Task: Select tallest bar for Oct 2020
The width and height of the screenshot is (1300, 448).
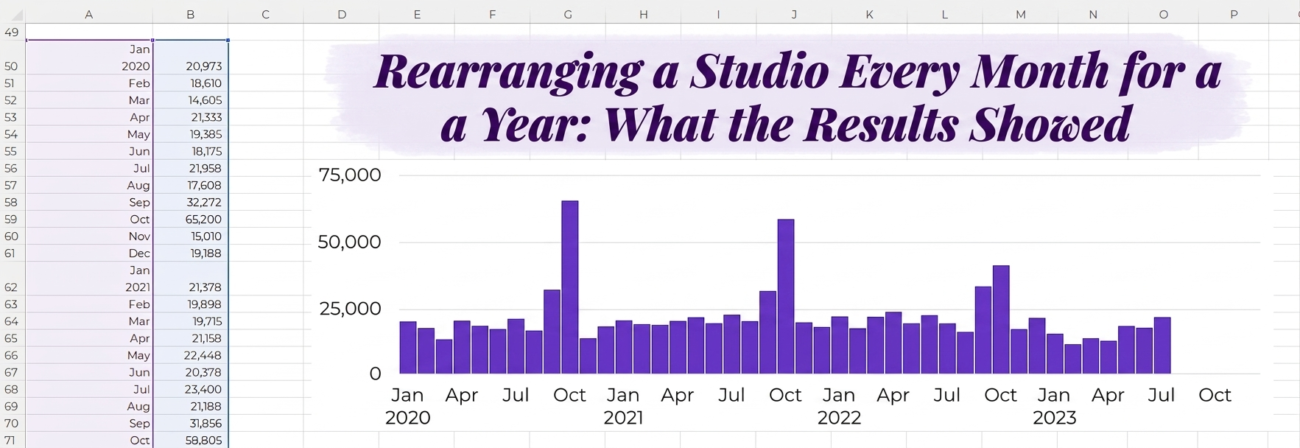Action: point(570,287)
